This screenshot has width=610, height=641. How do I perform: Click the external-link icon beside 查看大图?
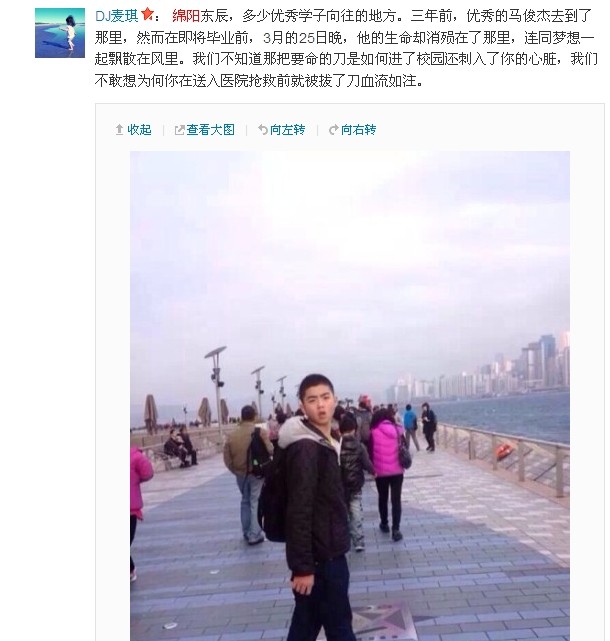(179, 130)
